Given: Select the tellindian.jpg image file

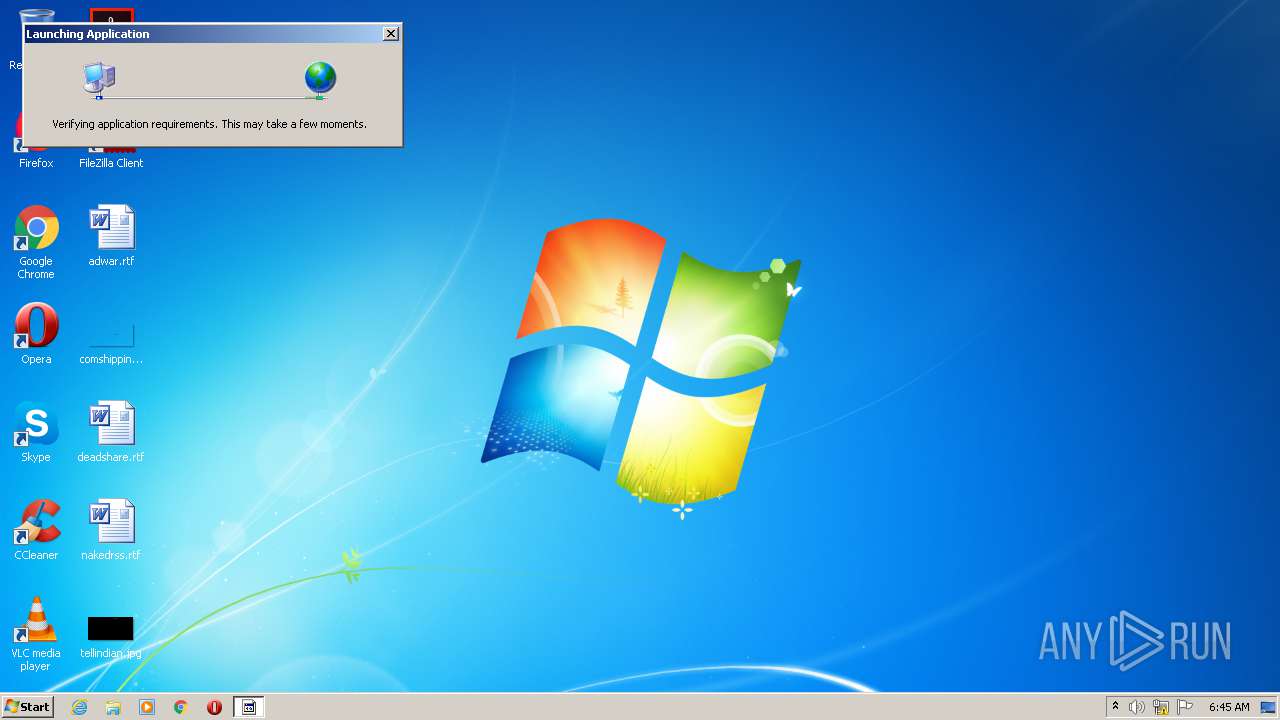Looking at the screenshot, I should [111, 637].
